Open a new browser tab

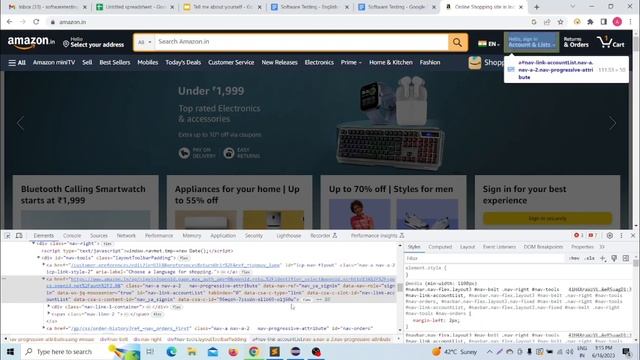[536, 7]
